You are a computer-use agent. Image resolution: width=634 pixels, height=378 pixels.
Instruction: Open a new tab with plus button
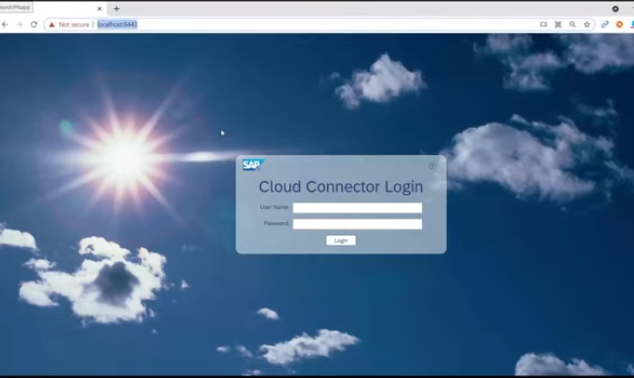click(116, 8)
